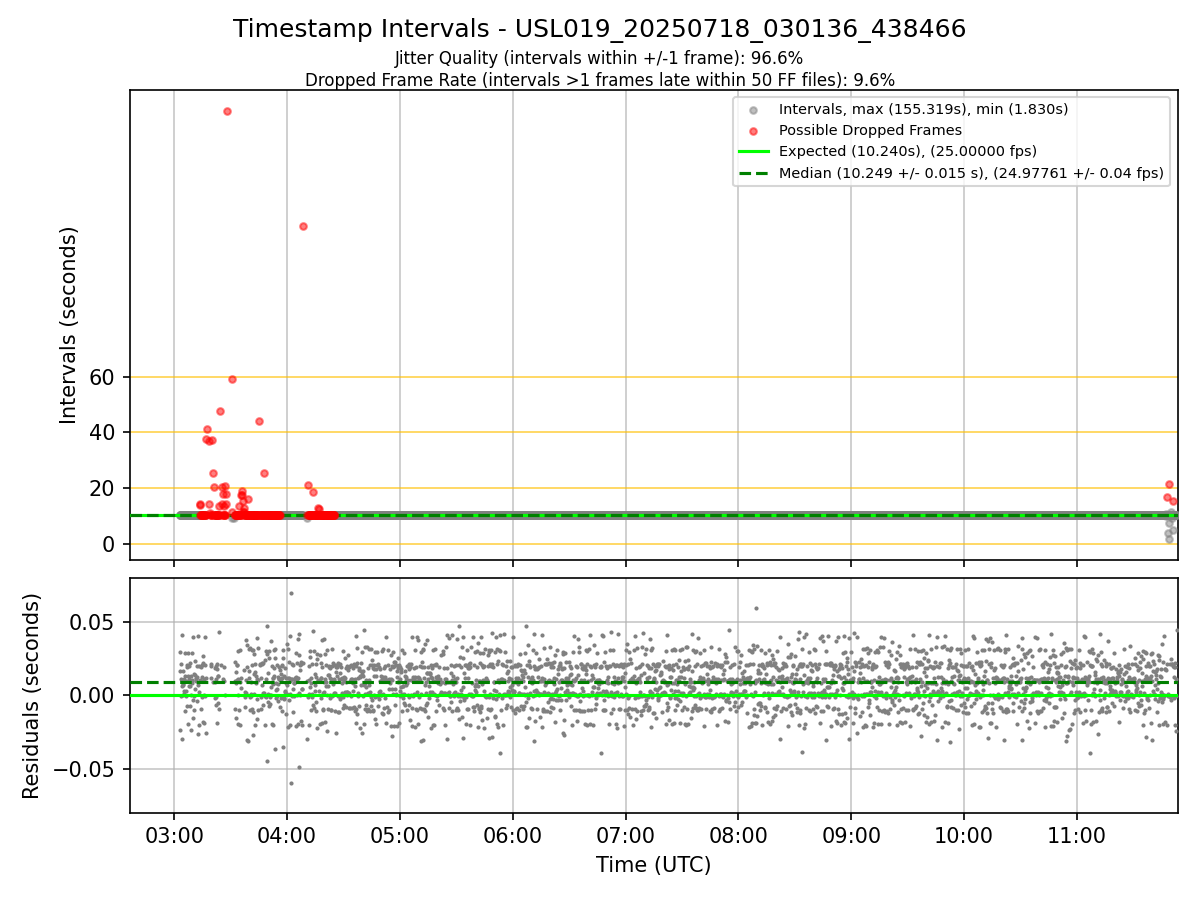Click legend entry 'Expected (10.240s), (25.00000 fps)'

pos(907,151)
